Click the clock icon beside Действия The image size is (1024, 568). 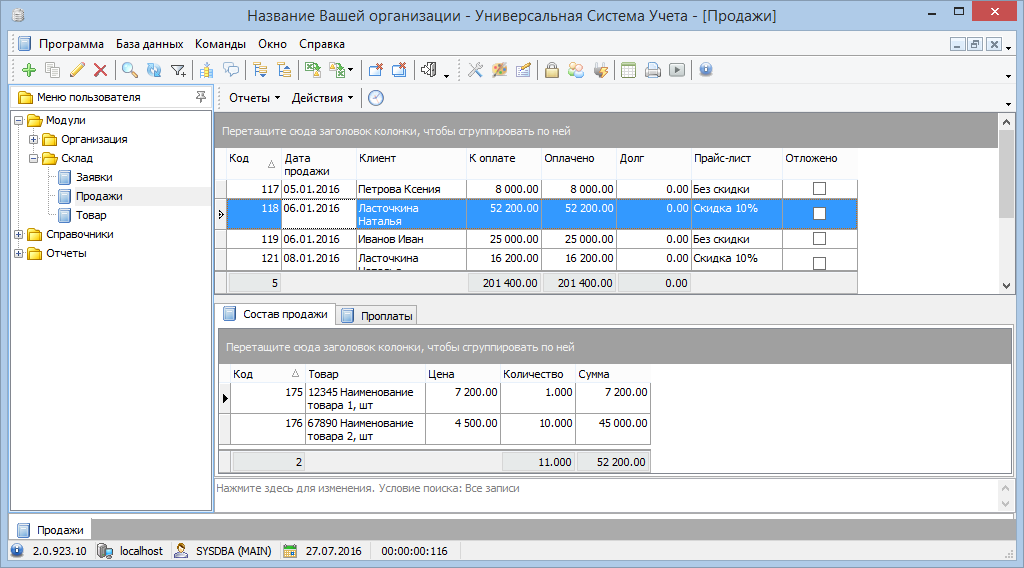click(x=376, y=98)
